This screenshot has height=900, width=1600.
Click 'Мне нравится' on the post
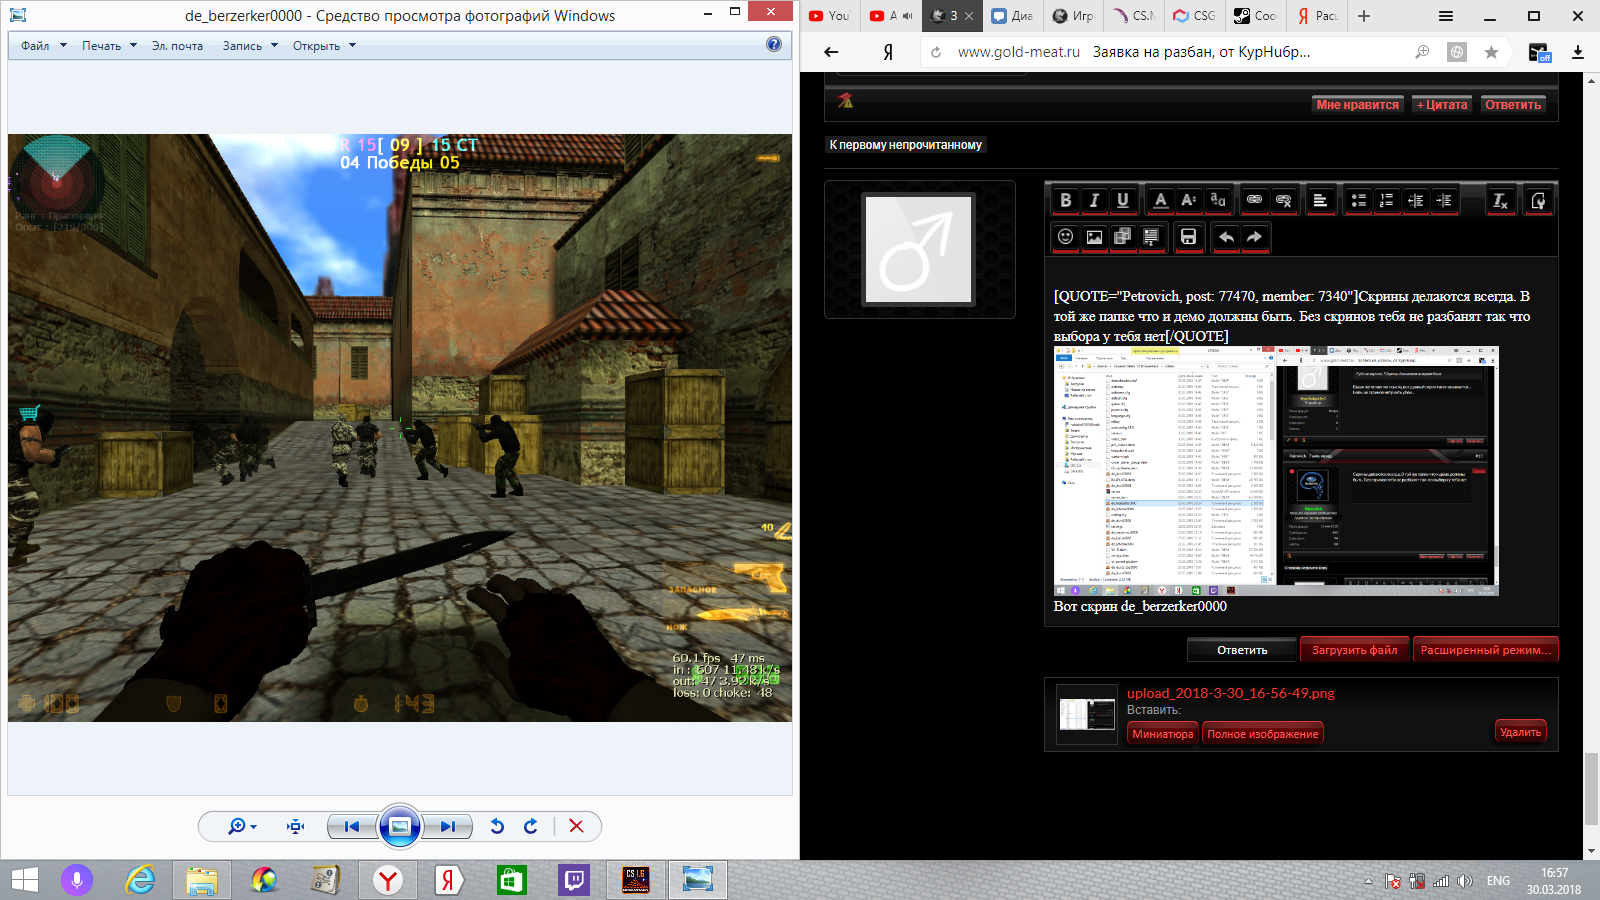[1358, 105]
